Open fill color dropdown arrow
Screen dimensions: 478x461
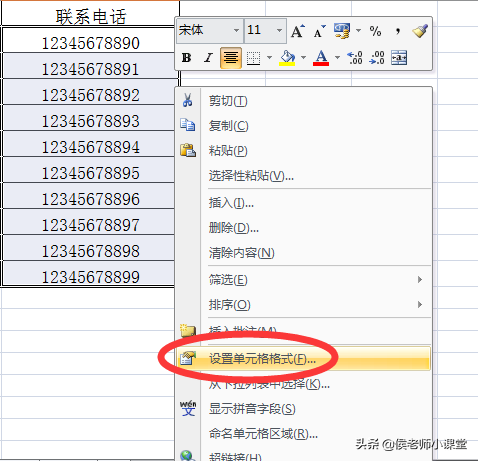coord(303,58)
